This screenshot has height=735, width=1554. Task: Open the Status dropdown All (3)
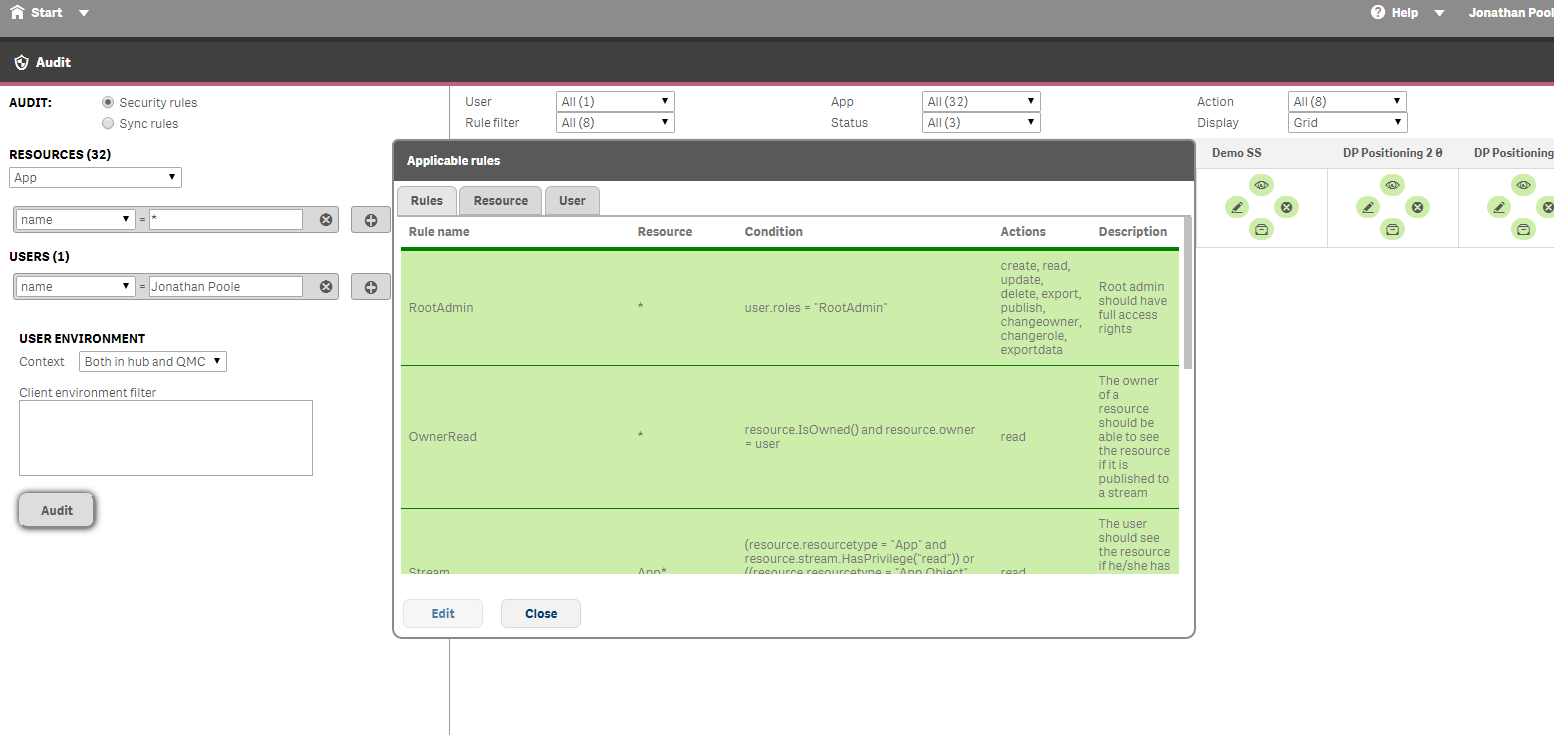coord(981,123)
